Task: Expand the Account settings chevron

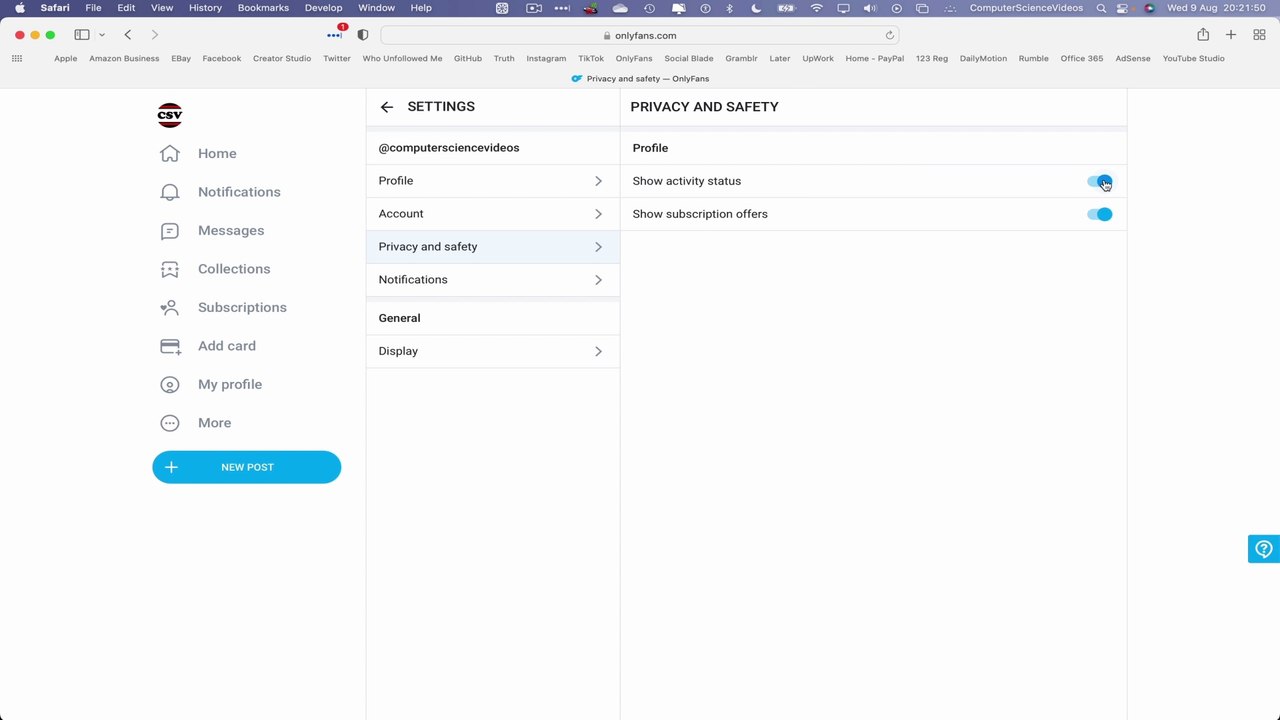Action: tap(598, 214)
